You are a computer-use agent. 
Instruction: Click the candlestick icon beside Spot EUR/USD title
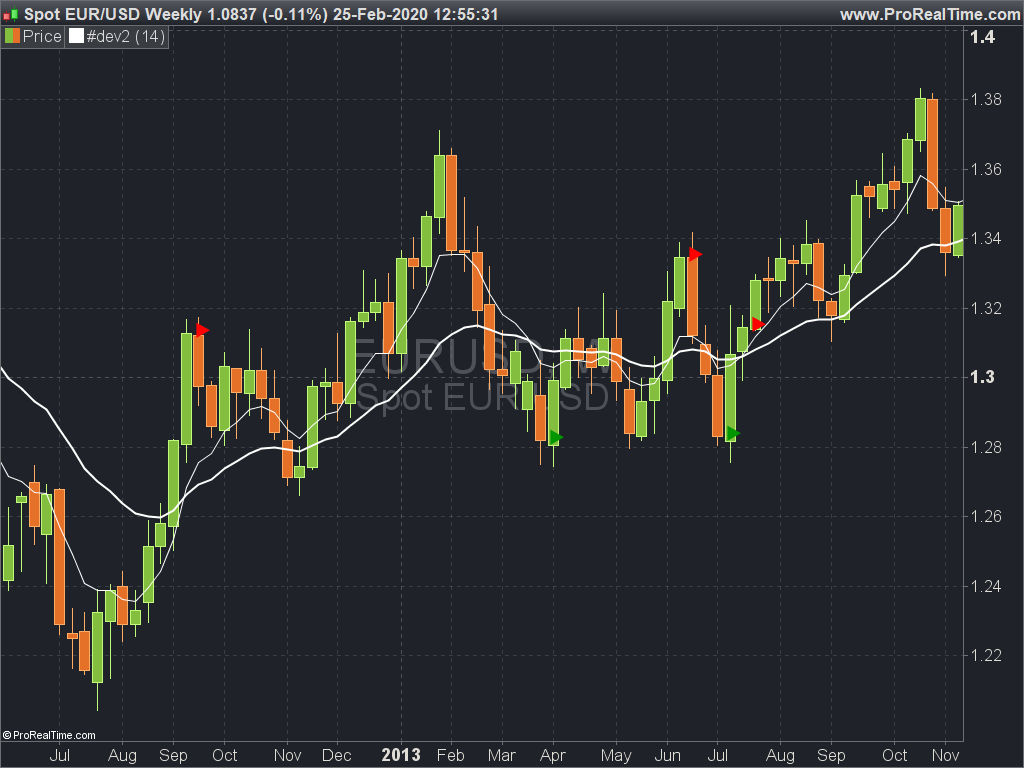click(10, 14)
